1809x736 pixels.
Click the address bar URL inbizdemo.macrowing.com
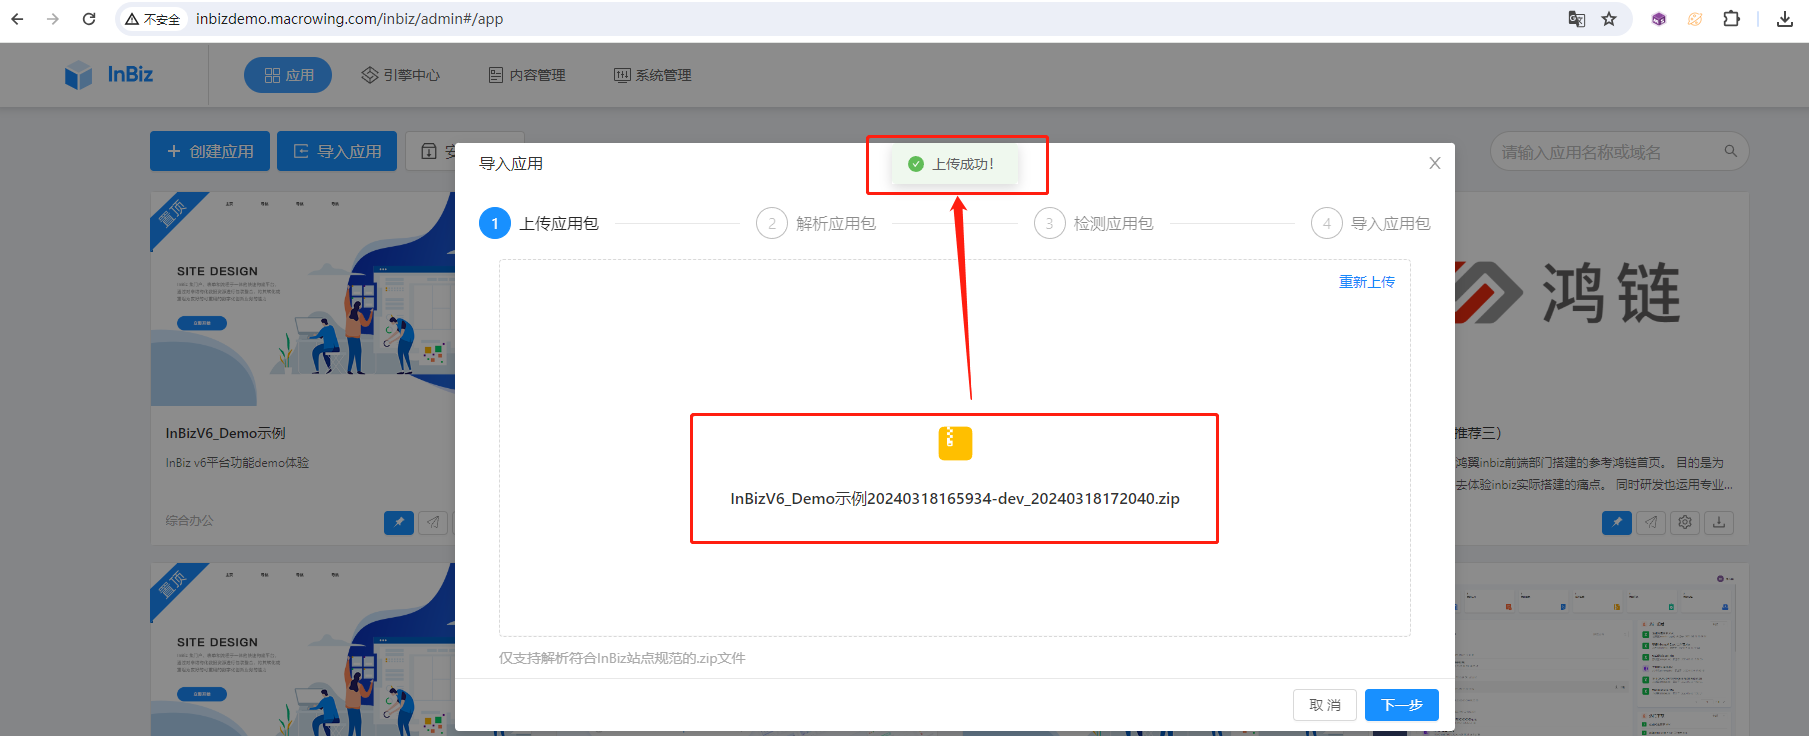(x=349, y=19)
